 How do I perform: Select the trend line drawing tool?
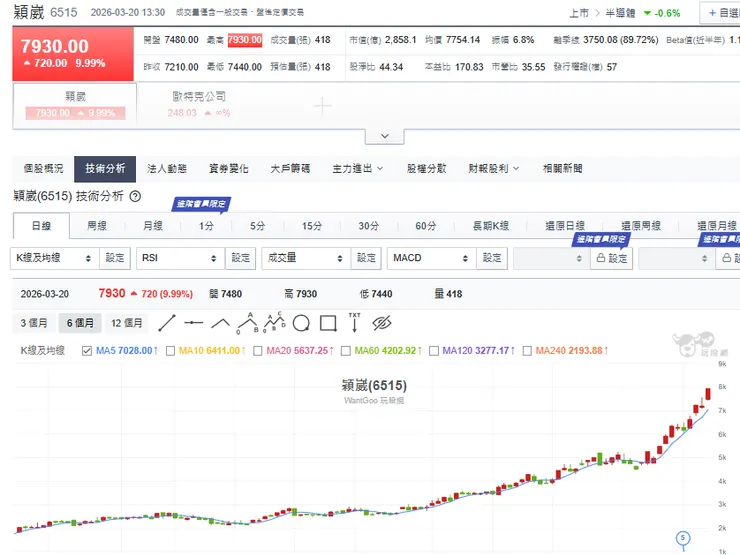coord(167,323)
